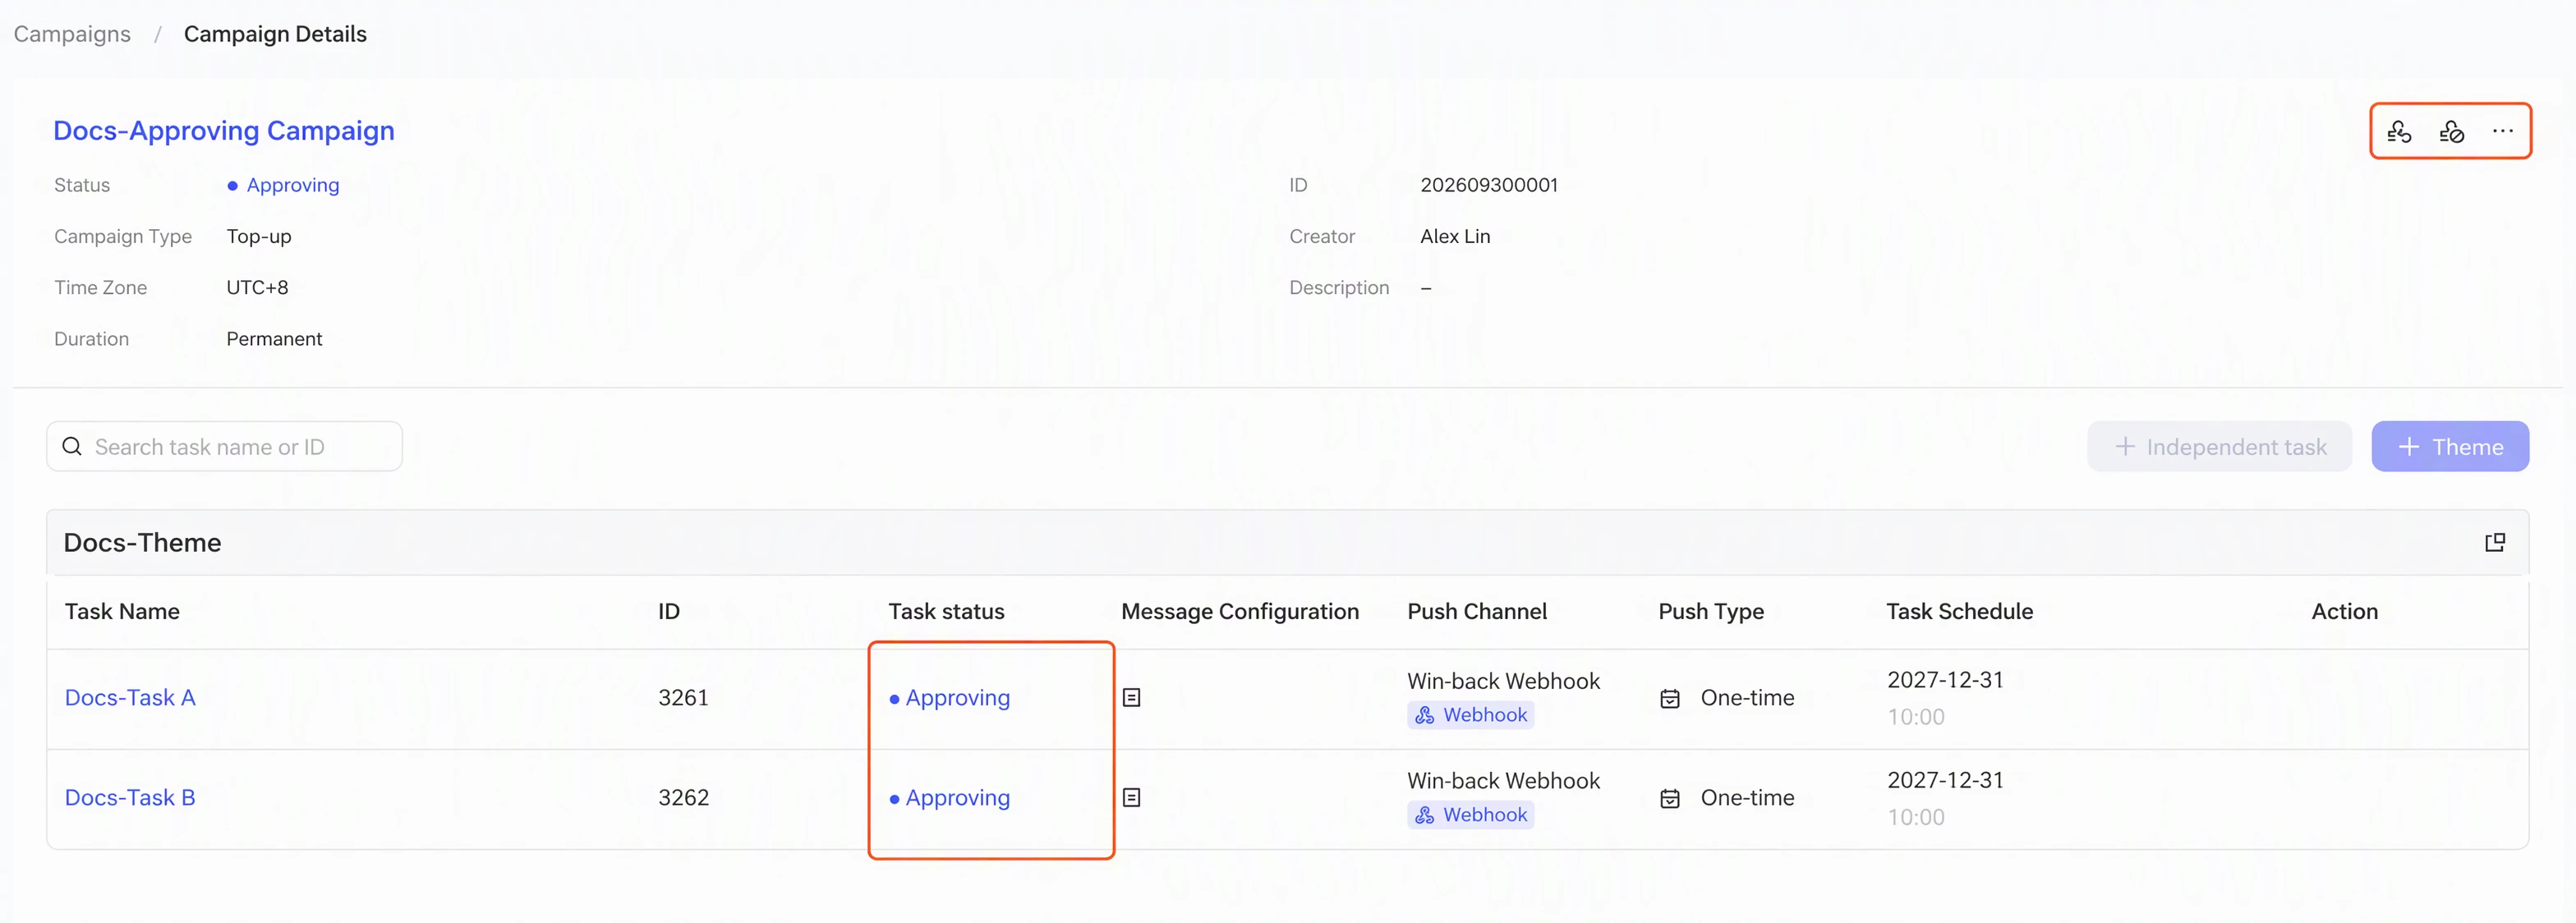Click Push Type column header
This screenshot has width=2576, height=923.
(1711, 611)
